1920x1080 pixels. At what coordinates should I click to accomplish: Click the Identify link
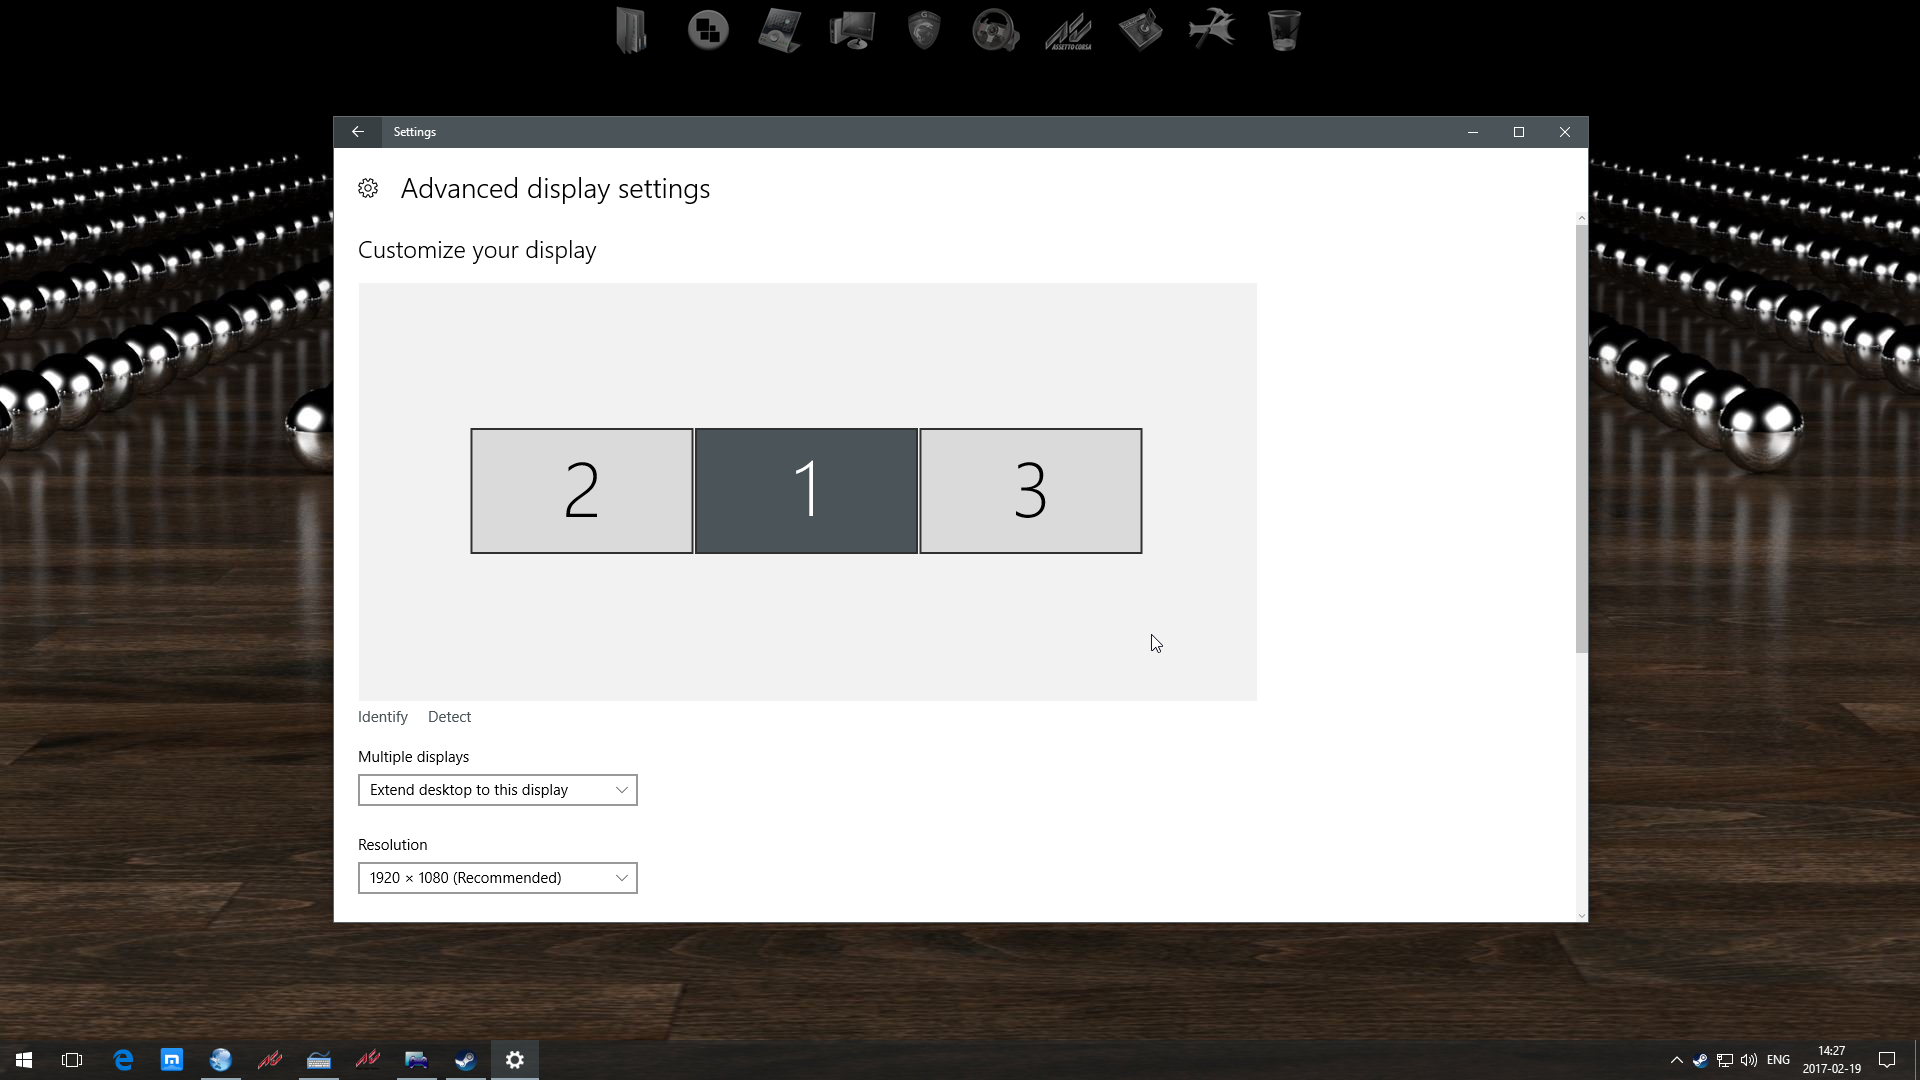click(x=382, y=717)
